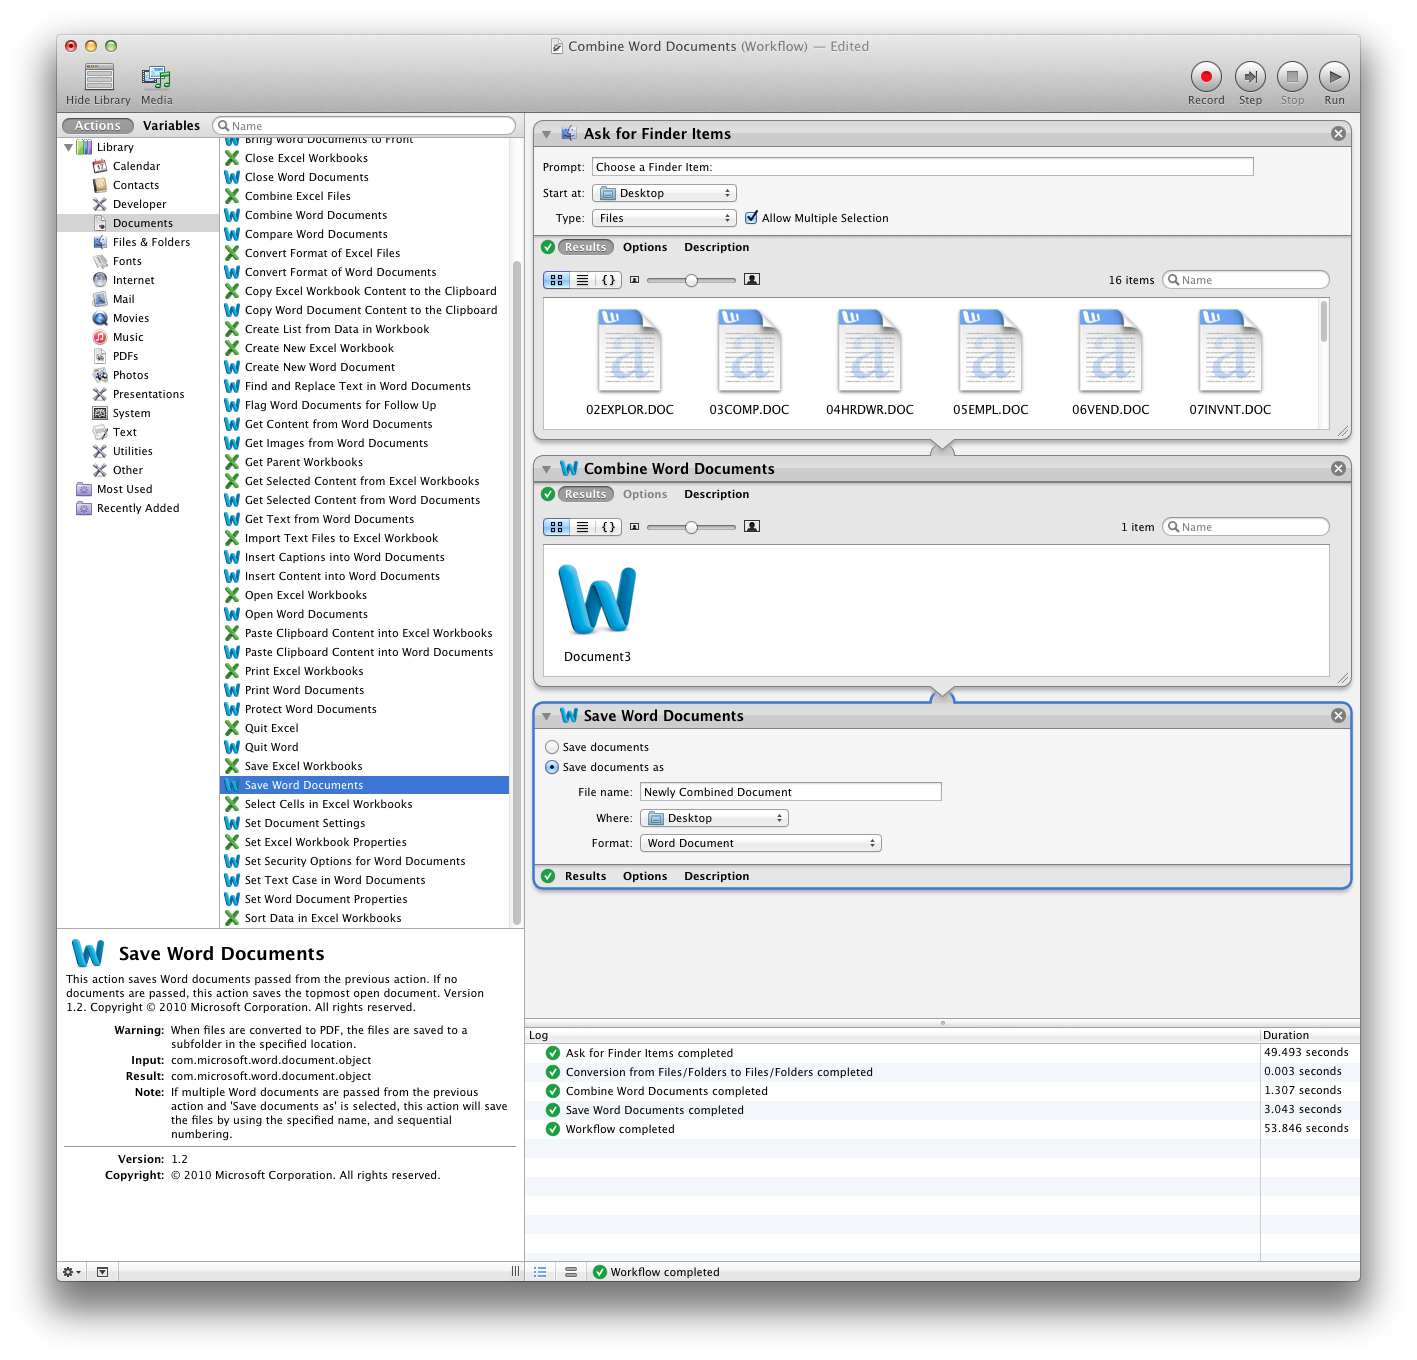The width and height of the screenshot is (1417, 1360).
Task: Open the "Start at" Desktop dropdown
Action: point(665,193)
